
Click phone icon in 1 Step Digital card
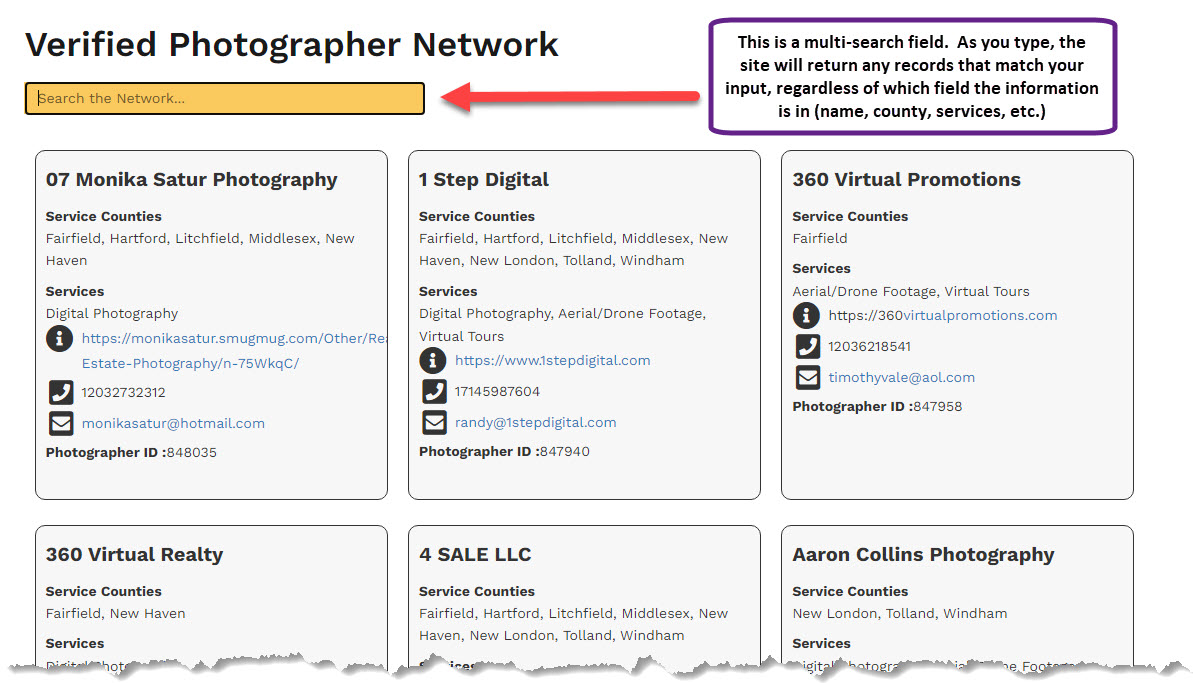click(434, 391)
